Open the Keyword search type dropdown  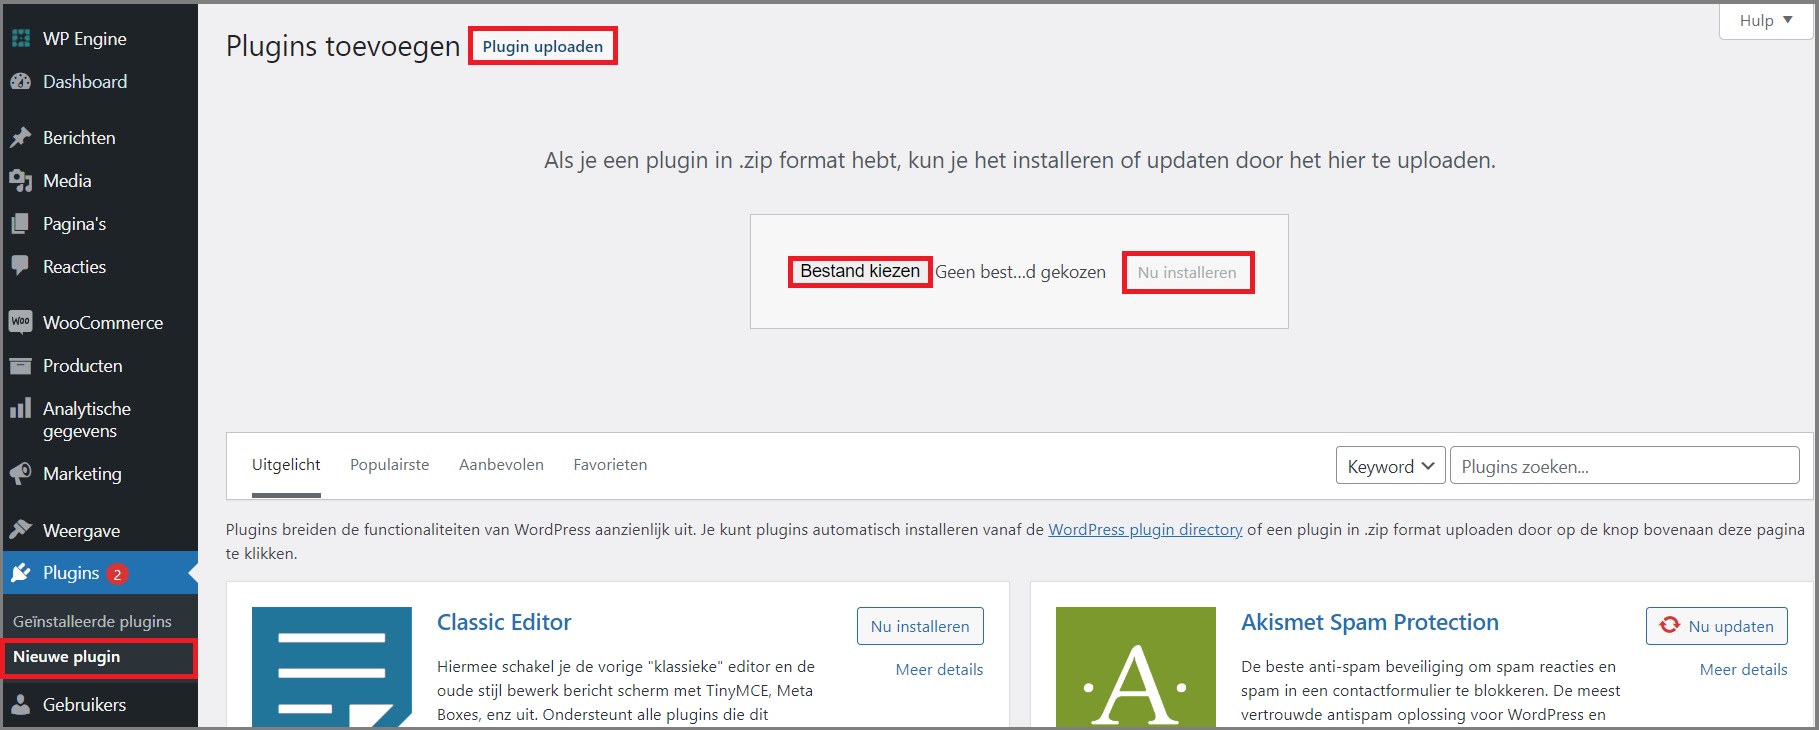[1390, 466]
